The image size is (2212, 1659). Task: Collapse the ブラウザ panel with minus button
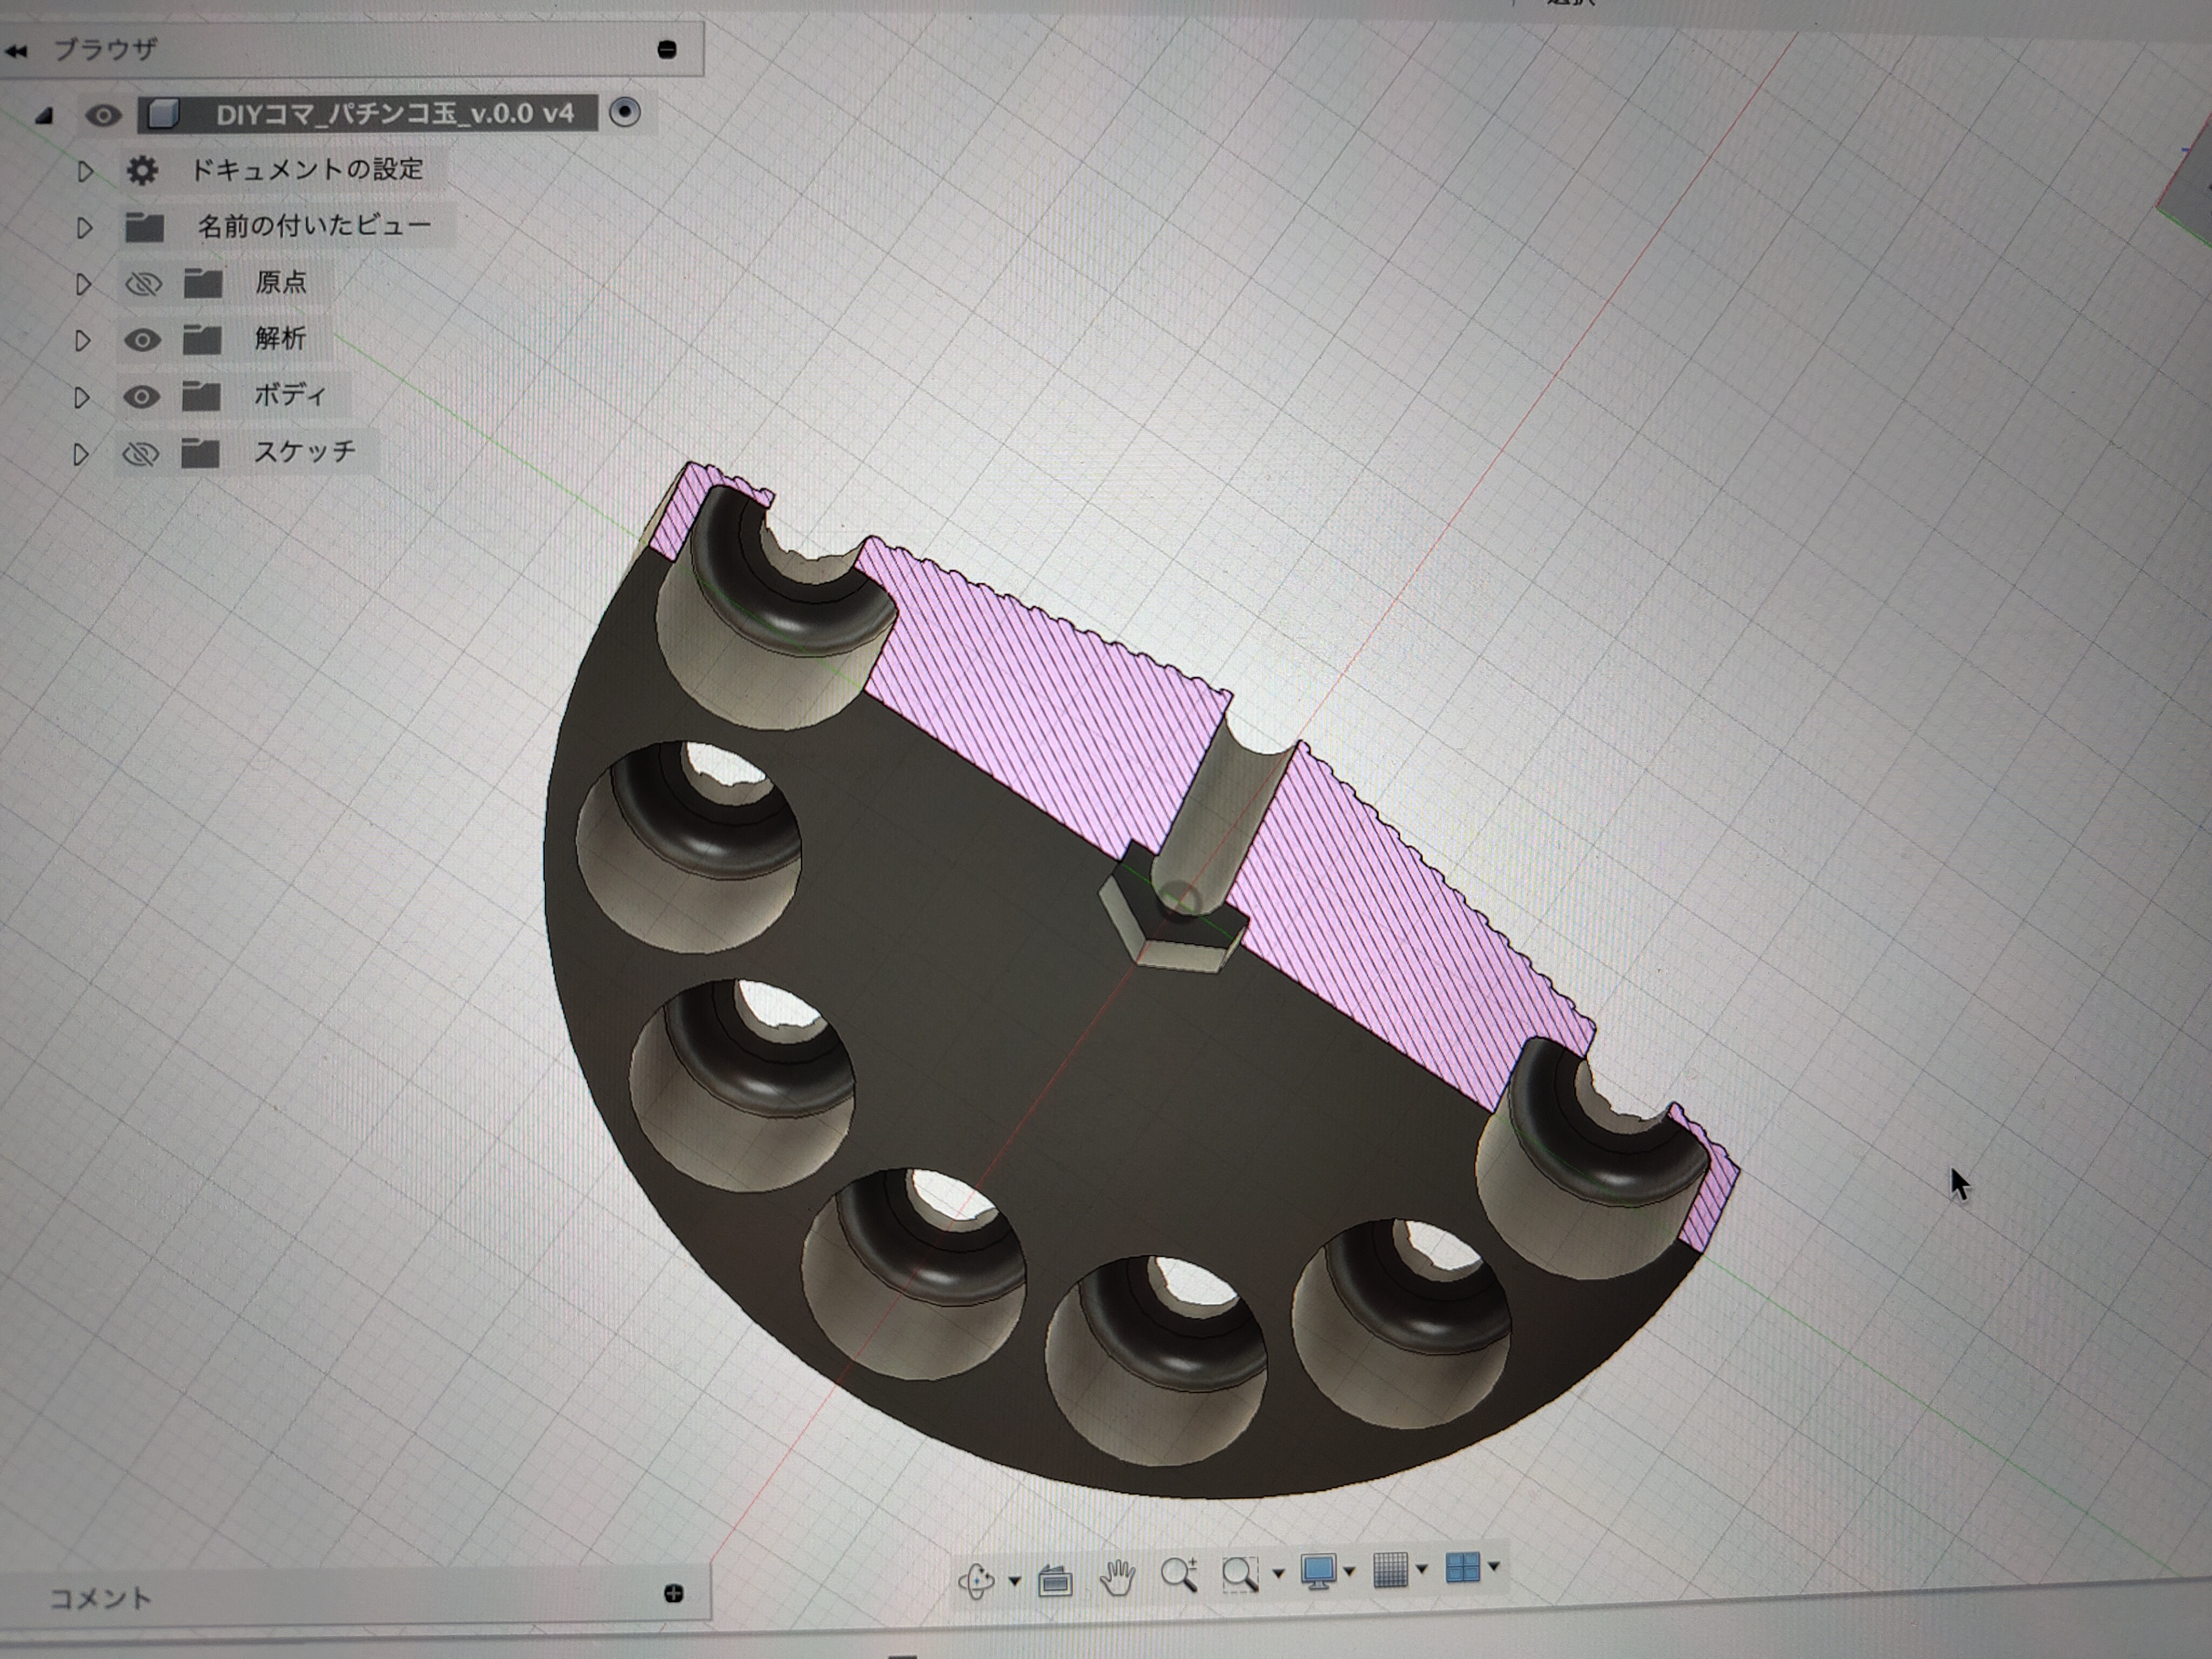667,49
